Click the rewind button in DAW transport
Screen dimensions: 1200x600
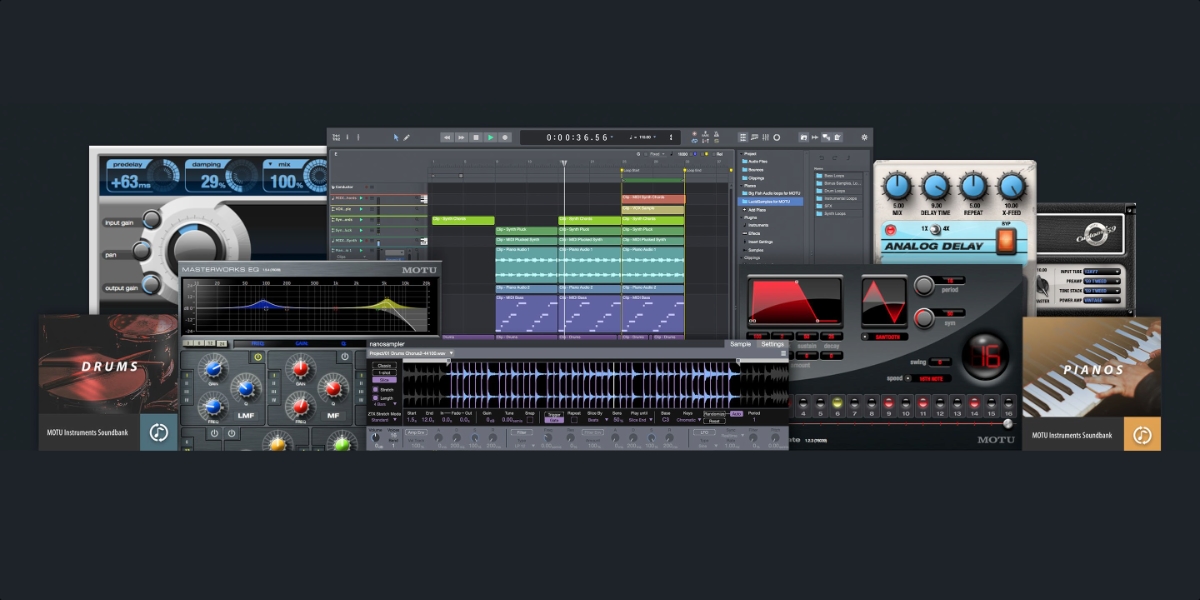(447, 137)
